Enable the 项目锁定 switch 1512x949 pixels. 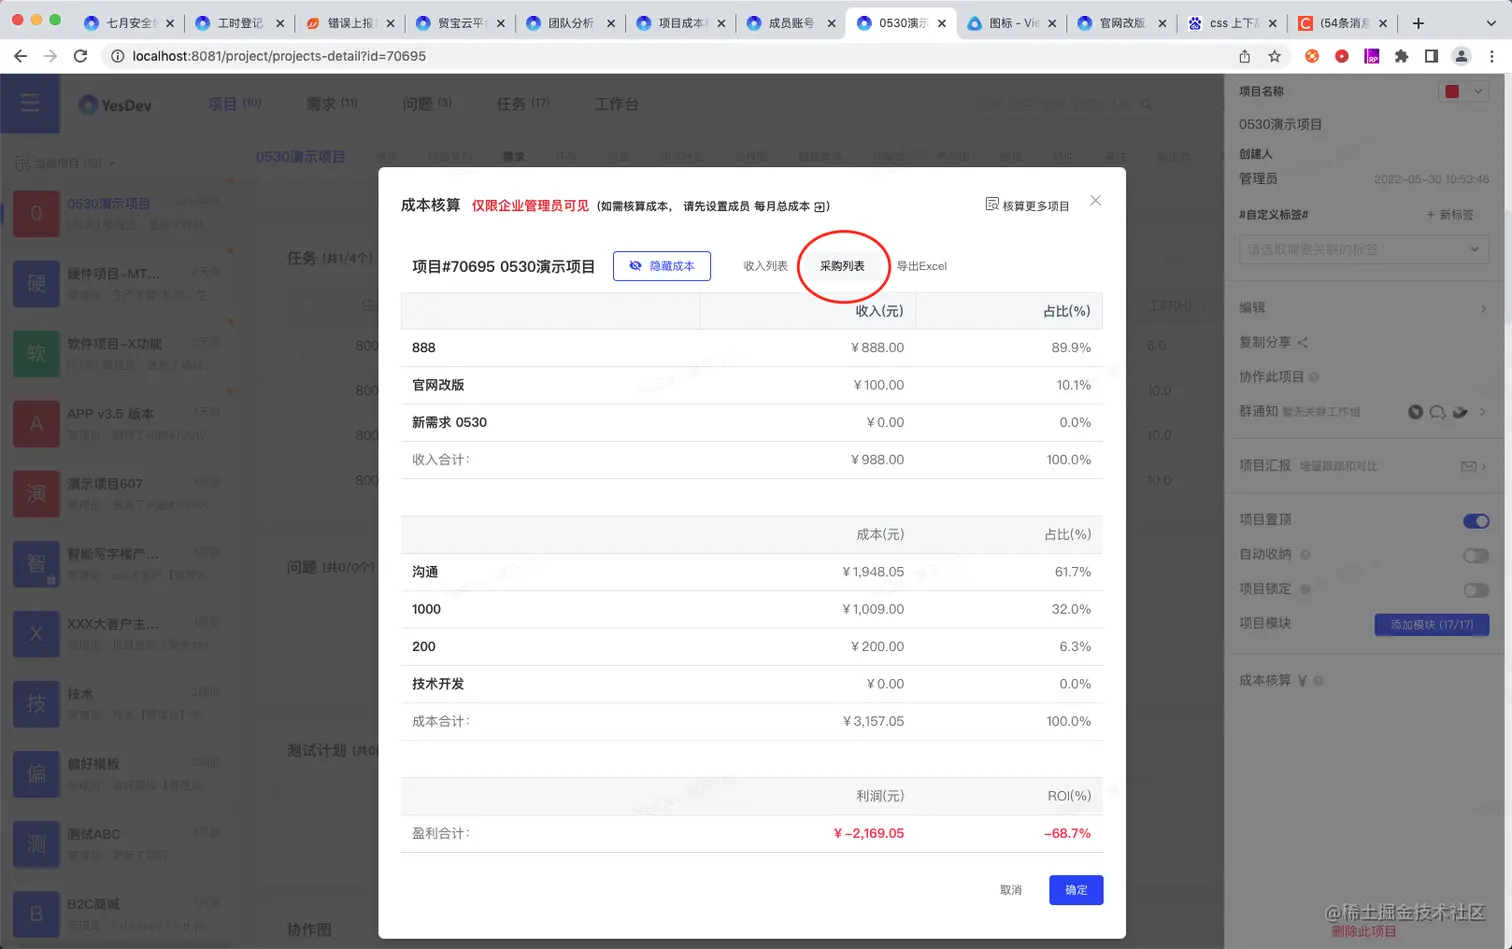click(x=1476, y=590)
